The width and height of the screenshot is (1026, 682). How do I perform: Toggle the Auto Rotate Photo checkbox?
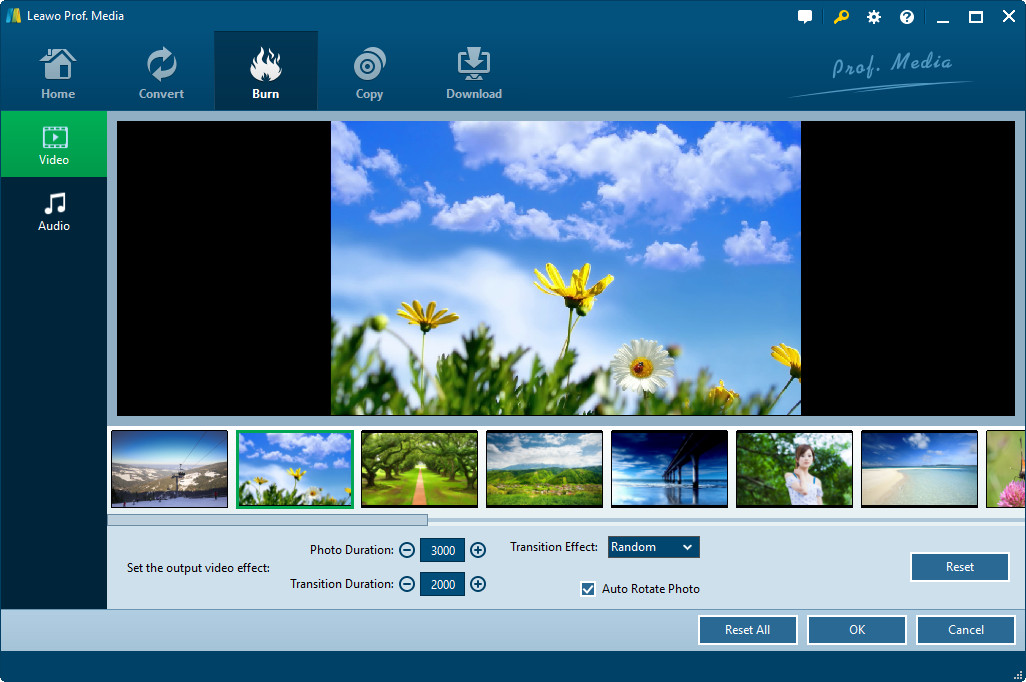[x=588, y=589]
